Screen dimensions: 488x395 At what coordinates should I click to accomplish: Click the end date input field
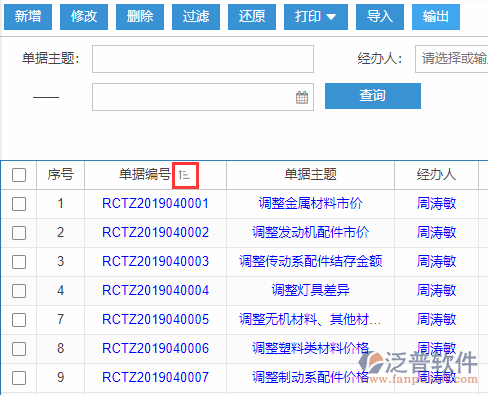point(203,97)
